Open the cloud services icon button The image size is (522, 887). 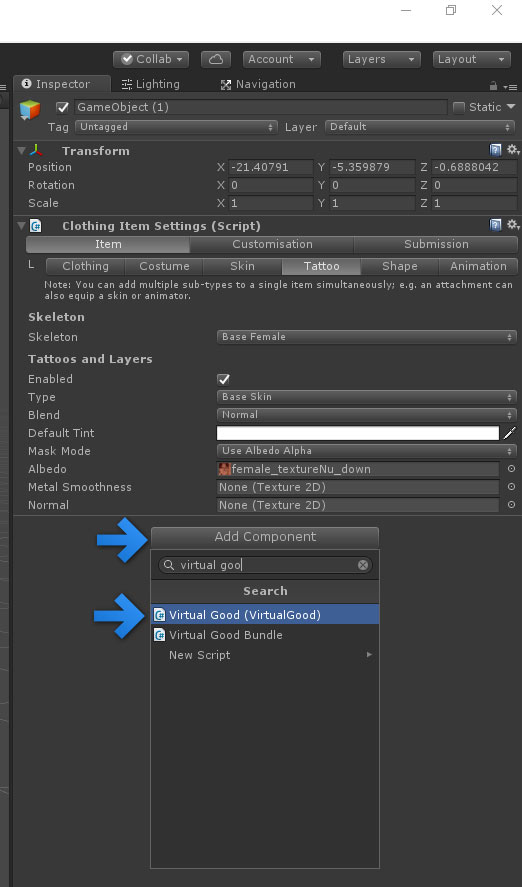[215, 59]
